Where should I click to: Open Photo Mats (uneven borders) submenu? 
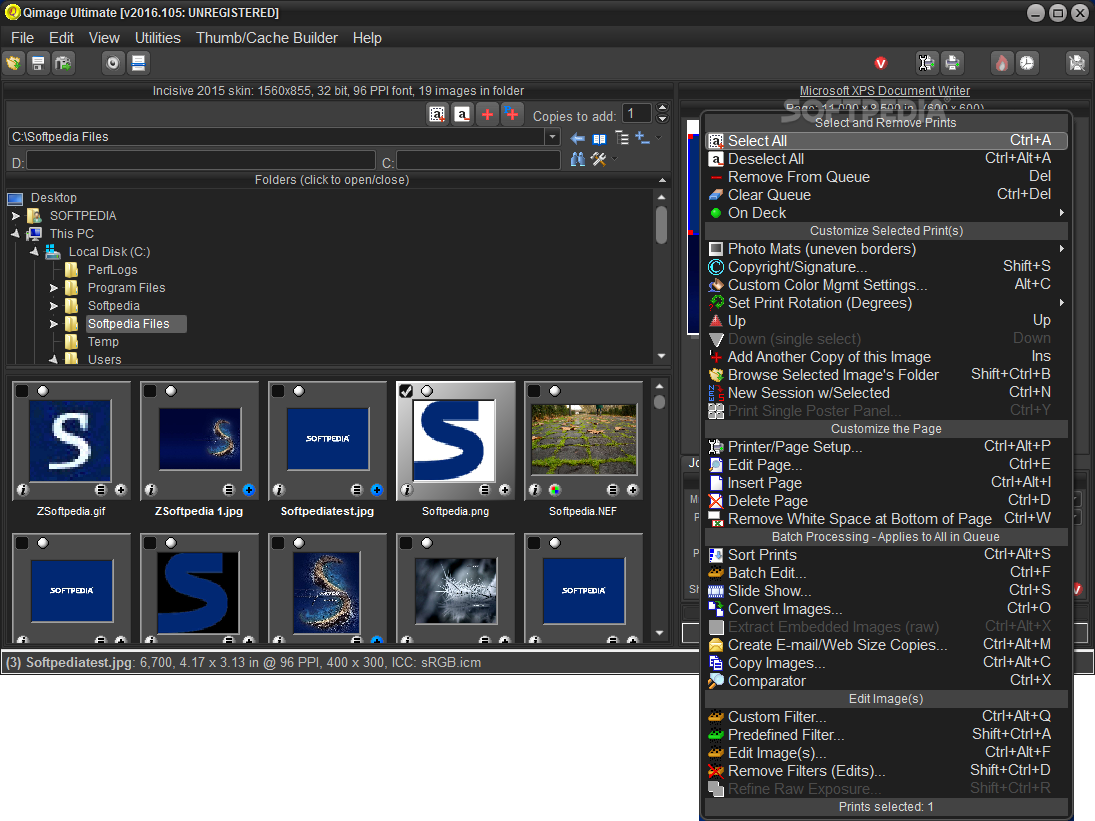[x=887, y=249]
